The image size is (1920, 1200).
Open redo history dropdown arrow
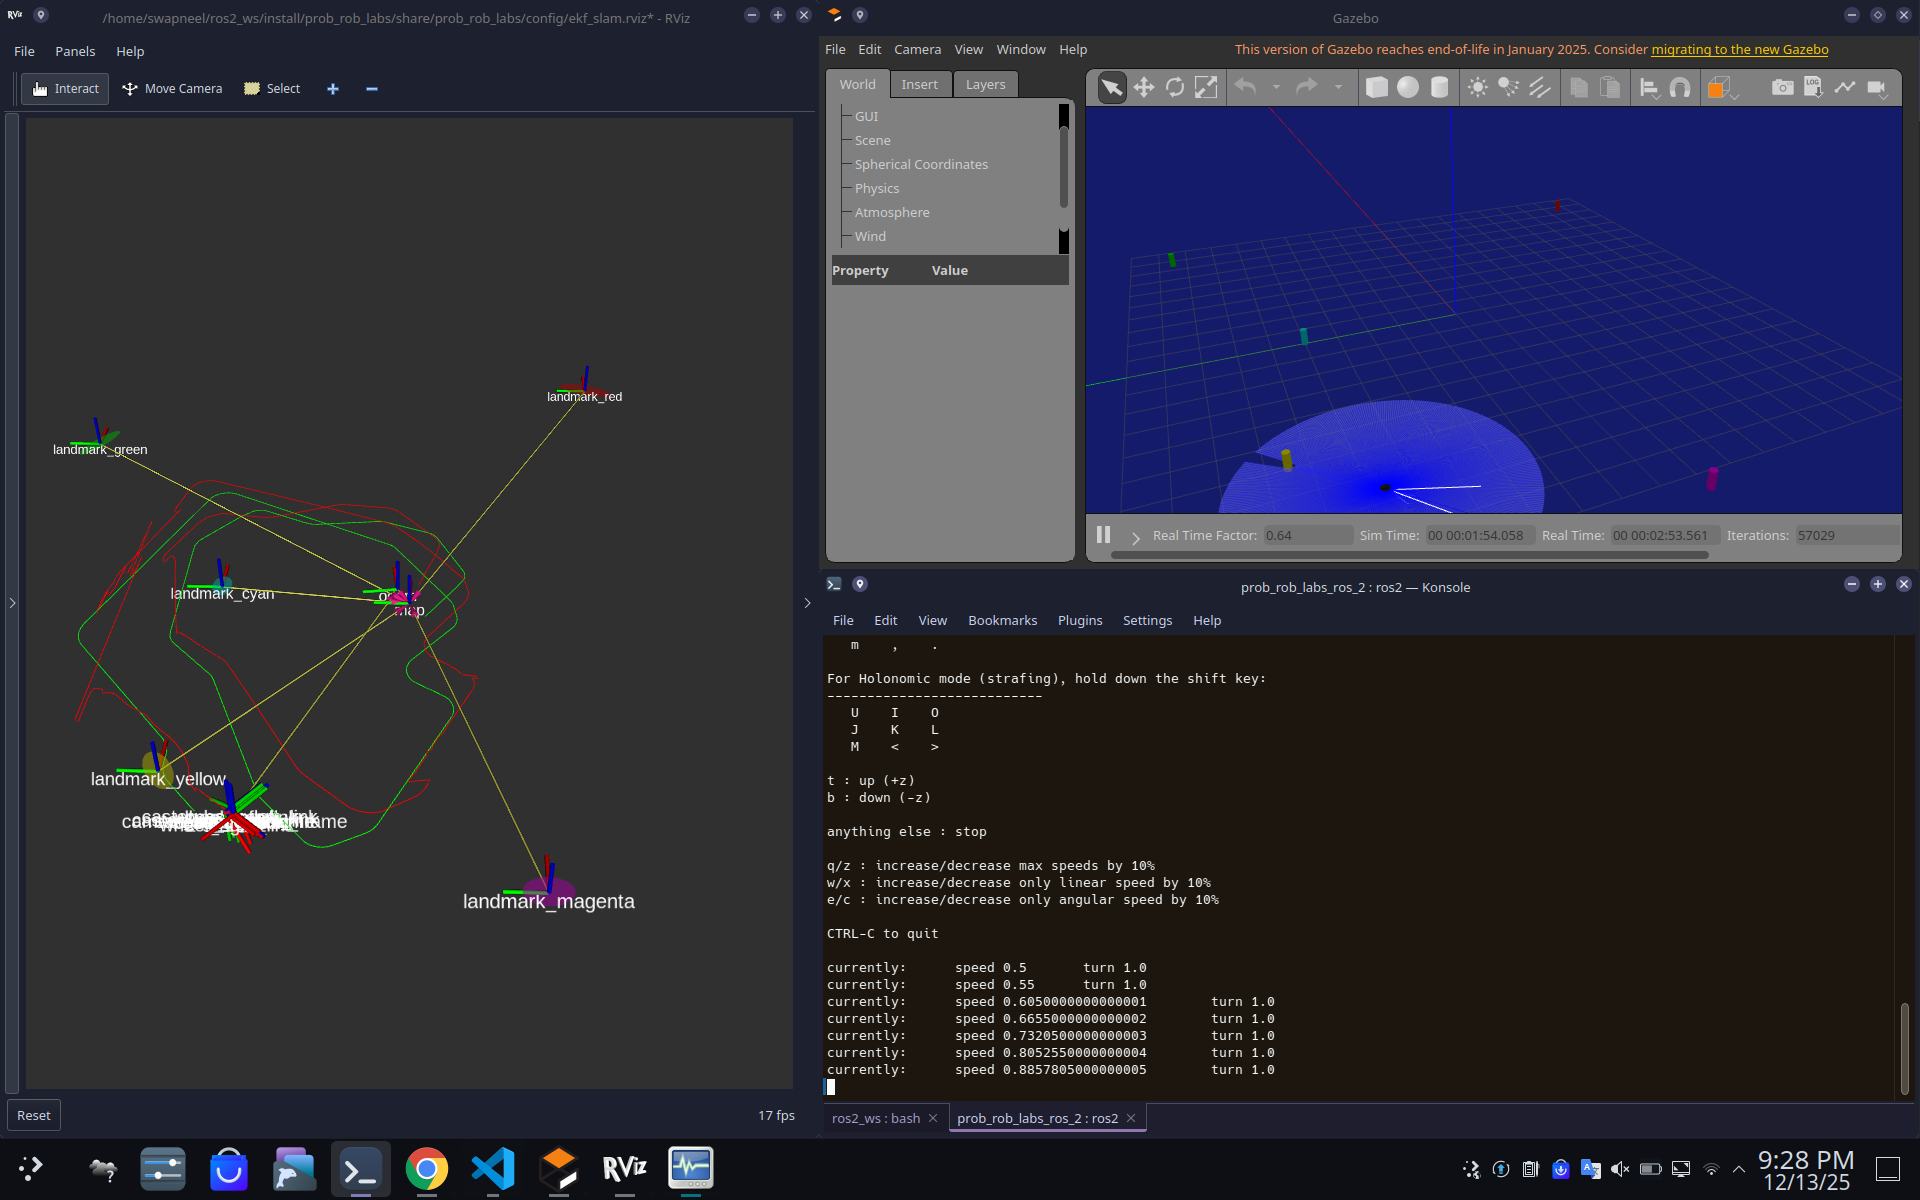pos(1338,88)
